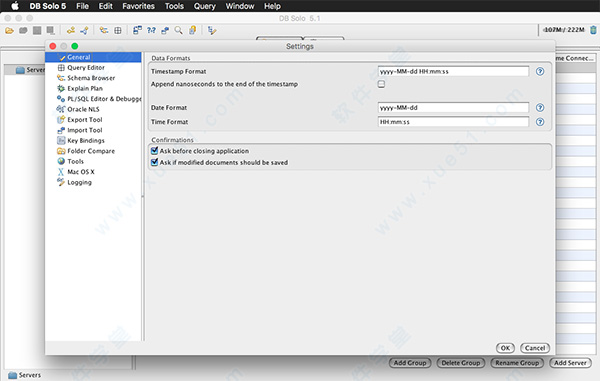Click the yellow connection nodes toolbar icon

point(71,30)
